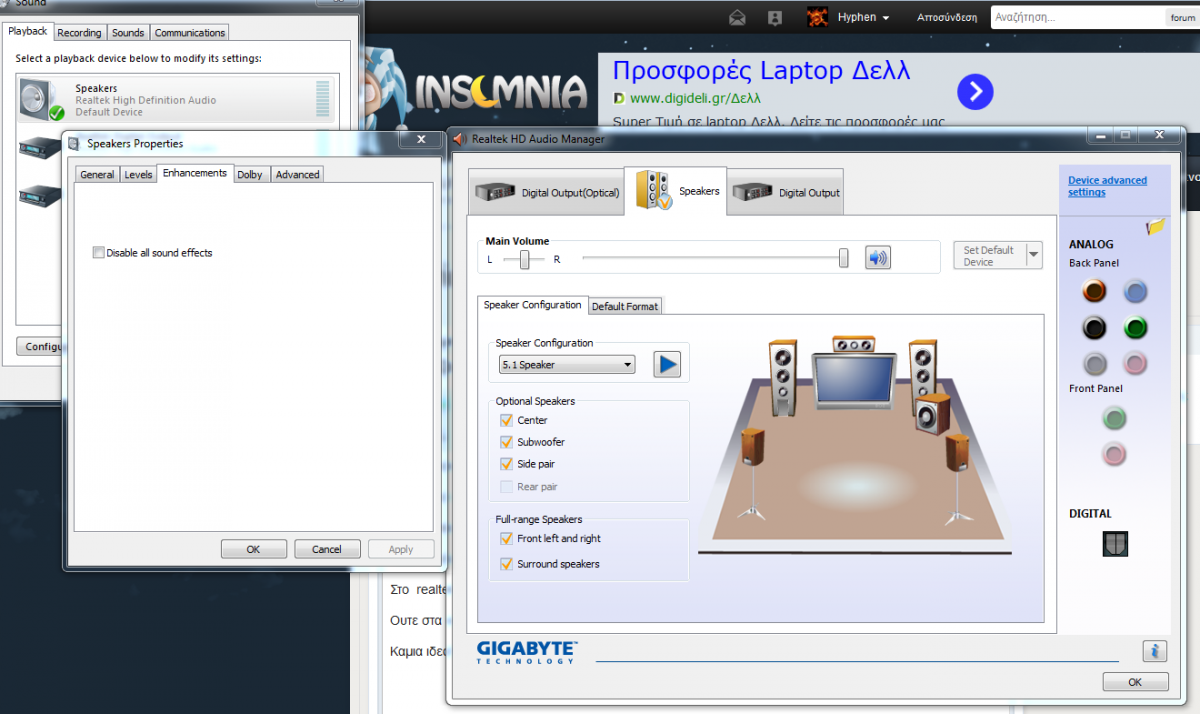The width and height of the screenshot is (1200, 714).
Task: Click the orange back panel audio jack
Action: [x=1095, y=291]
